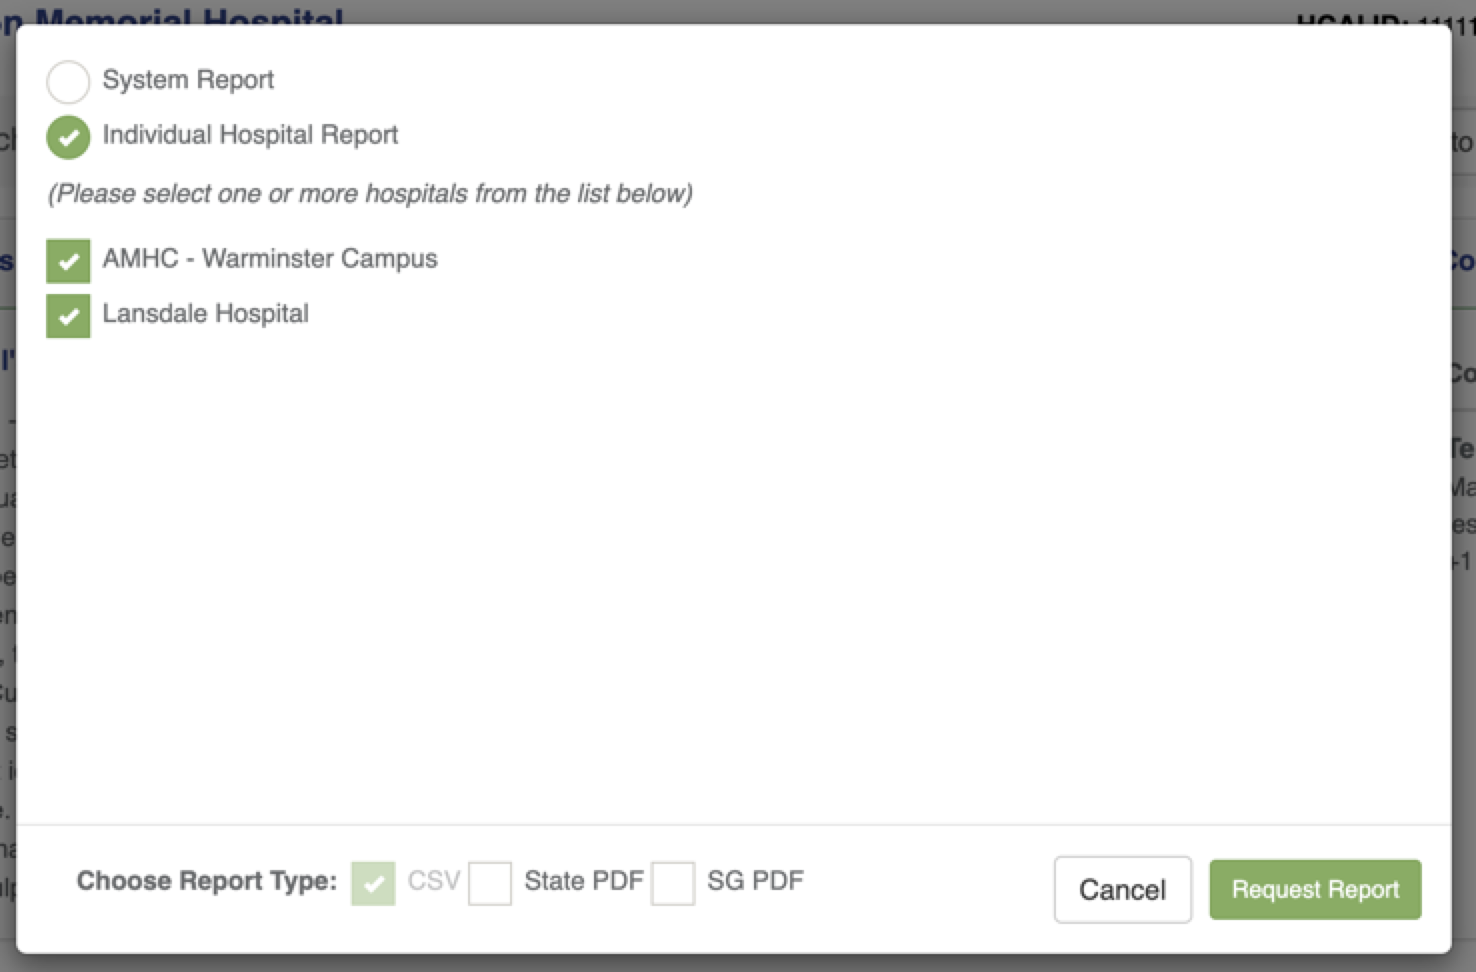Click the 'System Report' label text
The image size is (1476, 972).
click(x=188, y=80)
